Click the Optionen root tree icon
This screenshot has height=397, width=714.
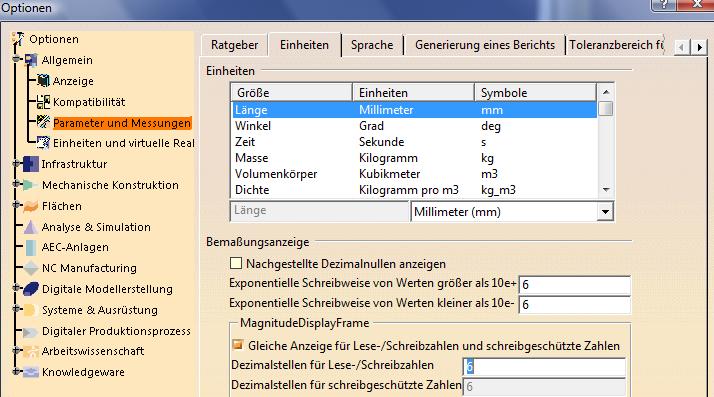coord(18,39)
